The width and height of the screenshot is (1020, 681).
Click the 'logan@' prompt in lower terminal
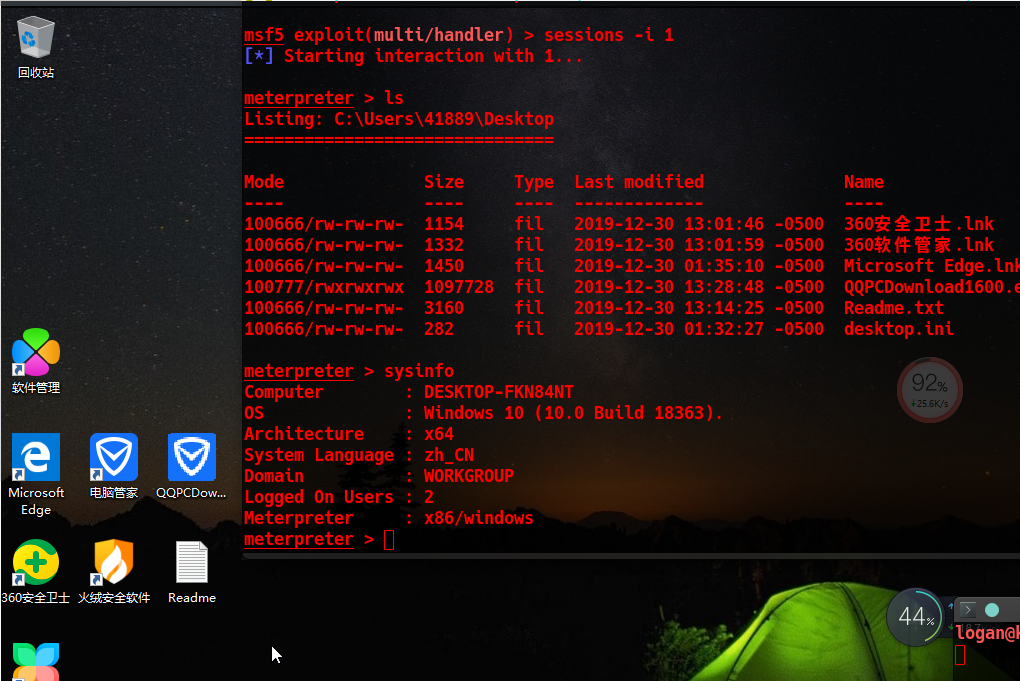point(987,633)
